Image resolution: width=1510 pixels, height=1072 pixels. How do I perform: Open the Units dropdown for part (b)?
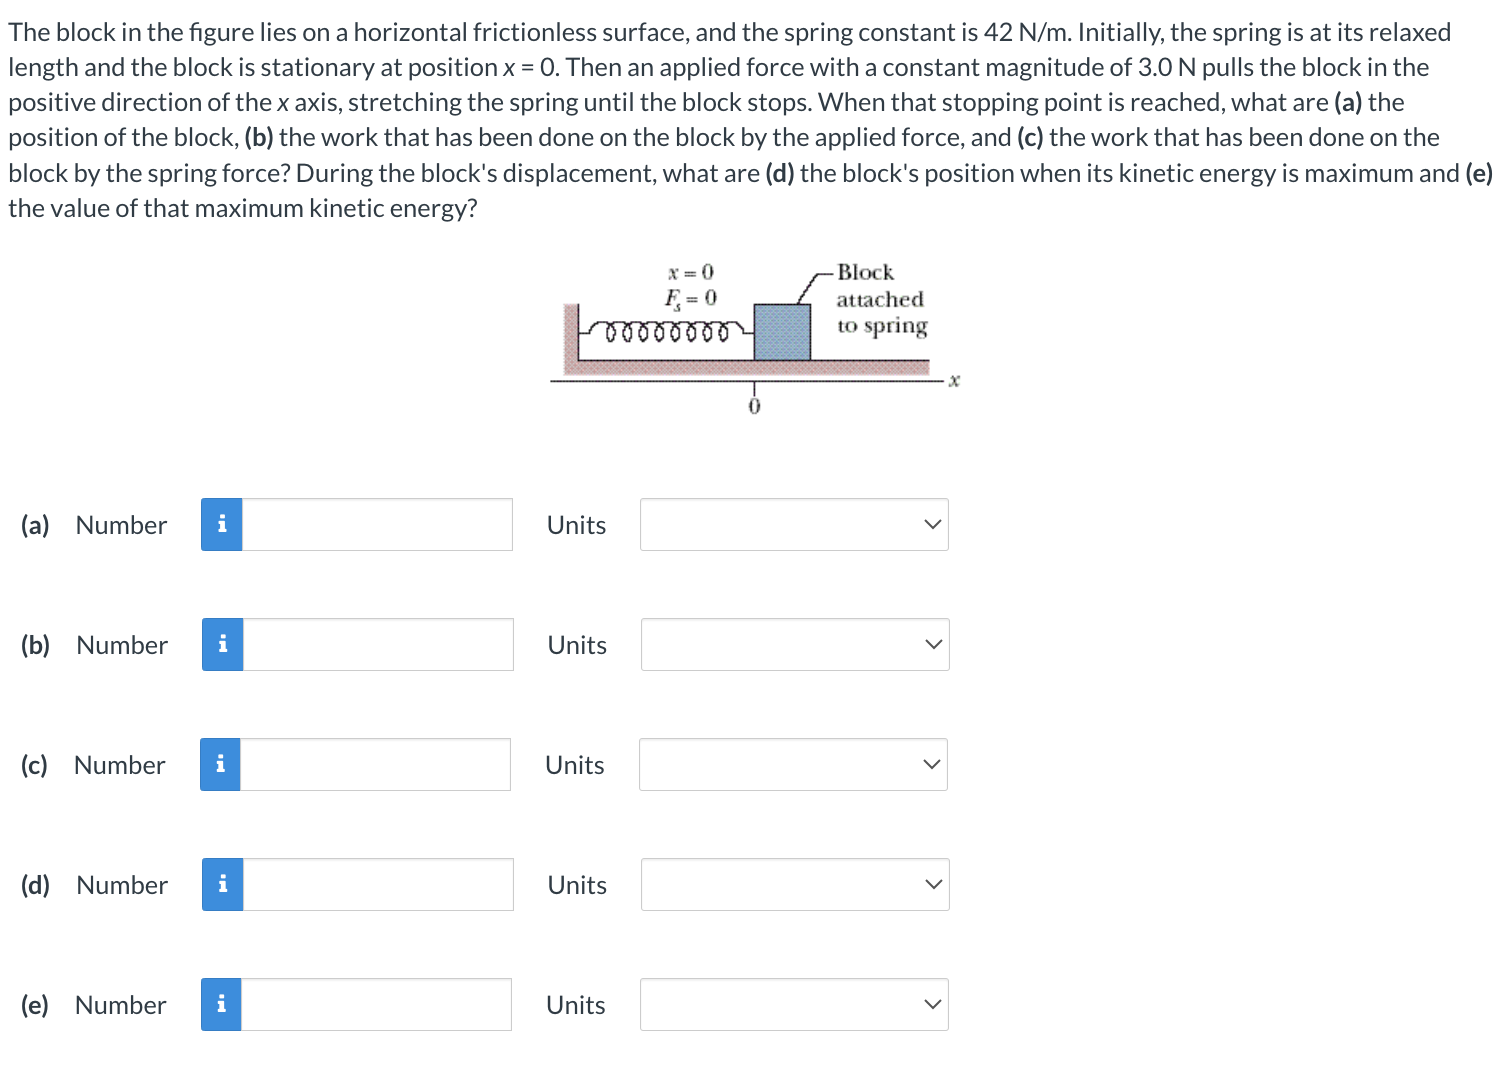[795, 644]
